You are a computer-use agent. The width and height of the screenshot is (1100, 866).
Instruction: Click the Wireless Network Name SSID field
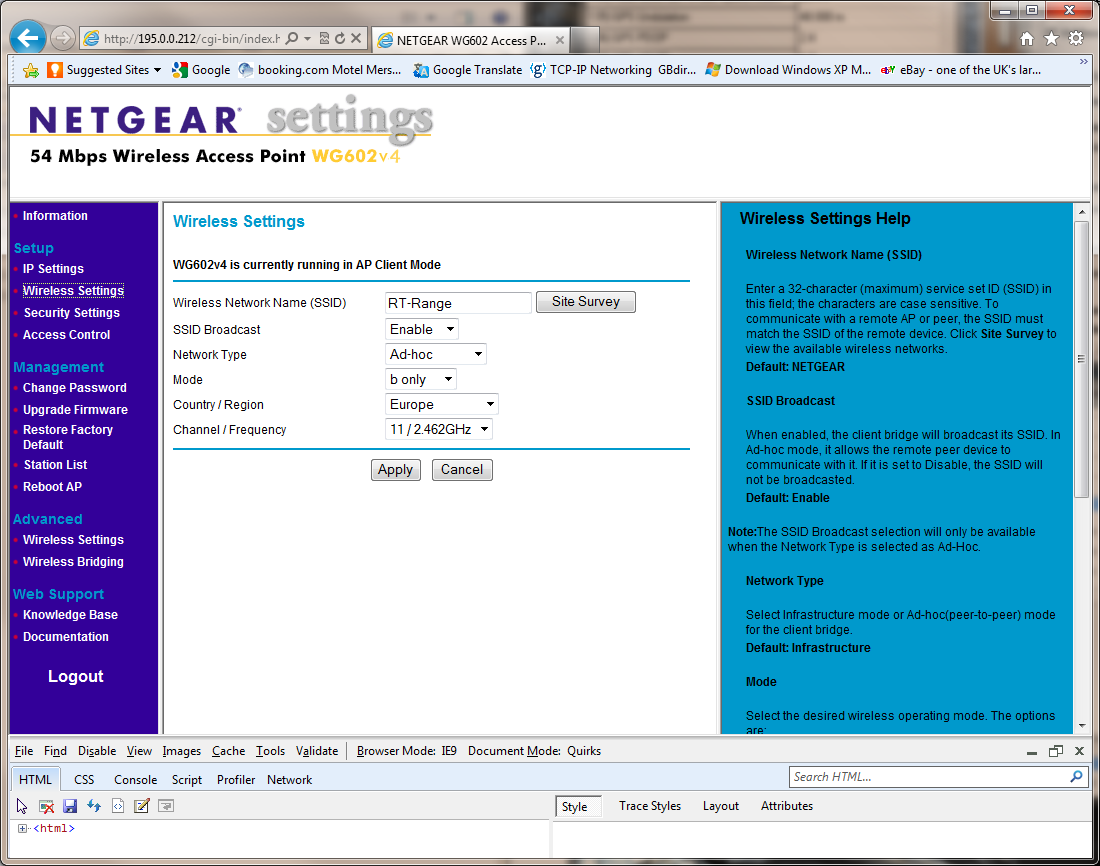click(x=458, y=303)
